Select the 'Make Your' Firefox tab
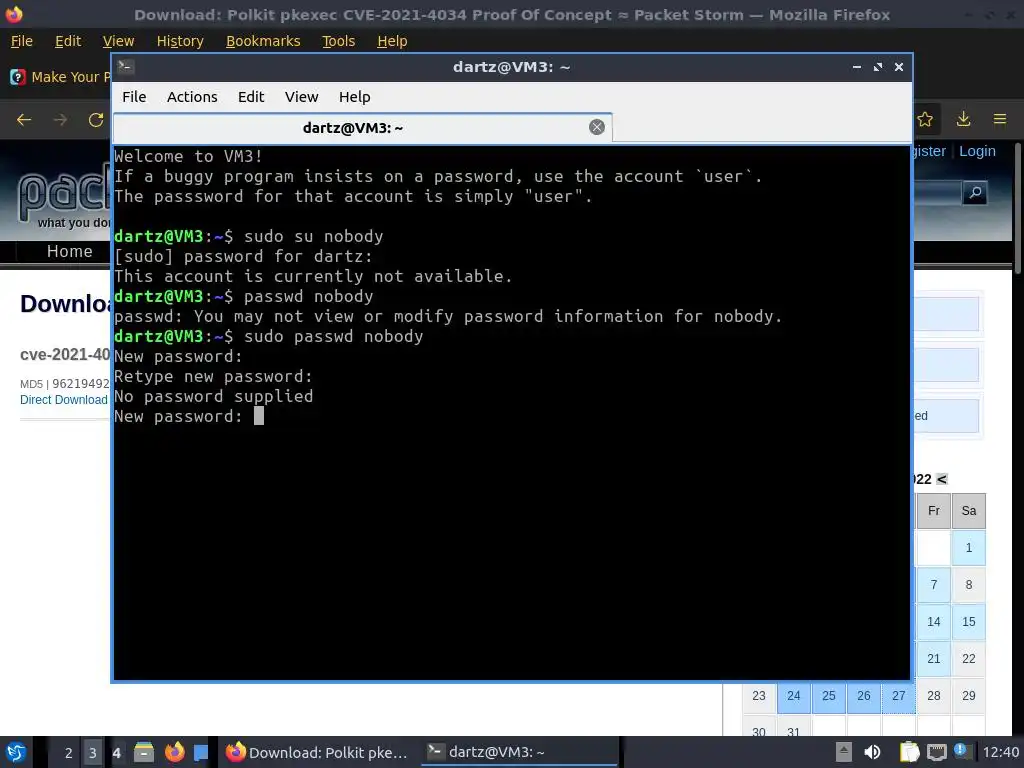The image size is (1024, 768). click(x=59, y=77)
